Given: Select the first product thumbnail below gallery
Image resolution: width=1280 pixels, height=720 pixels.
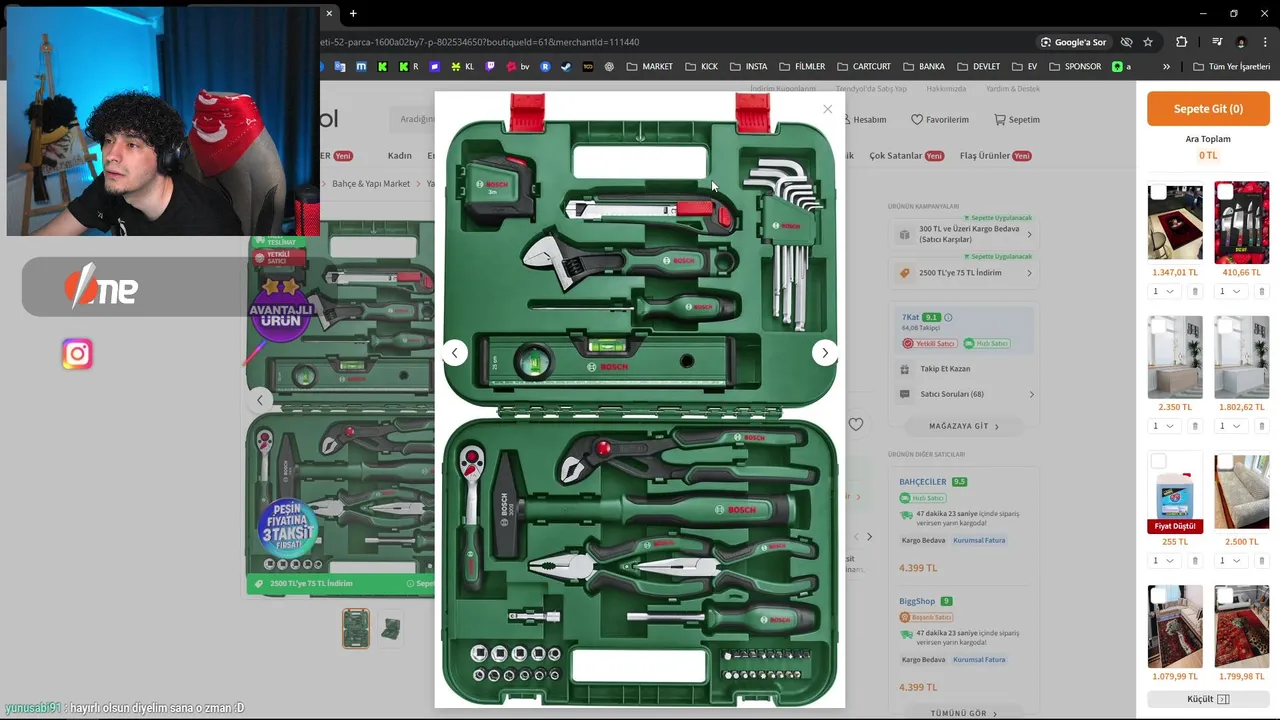Looking at the screenshot, I should (355, 628).
